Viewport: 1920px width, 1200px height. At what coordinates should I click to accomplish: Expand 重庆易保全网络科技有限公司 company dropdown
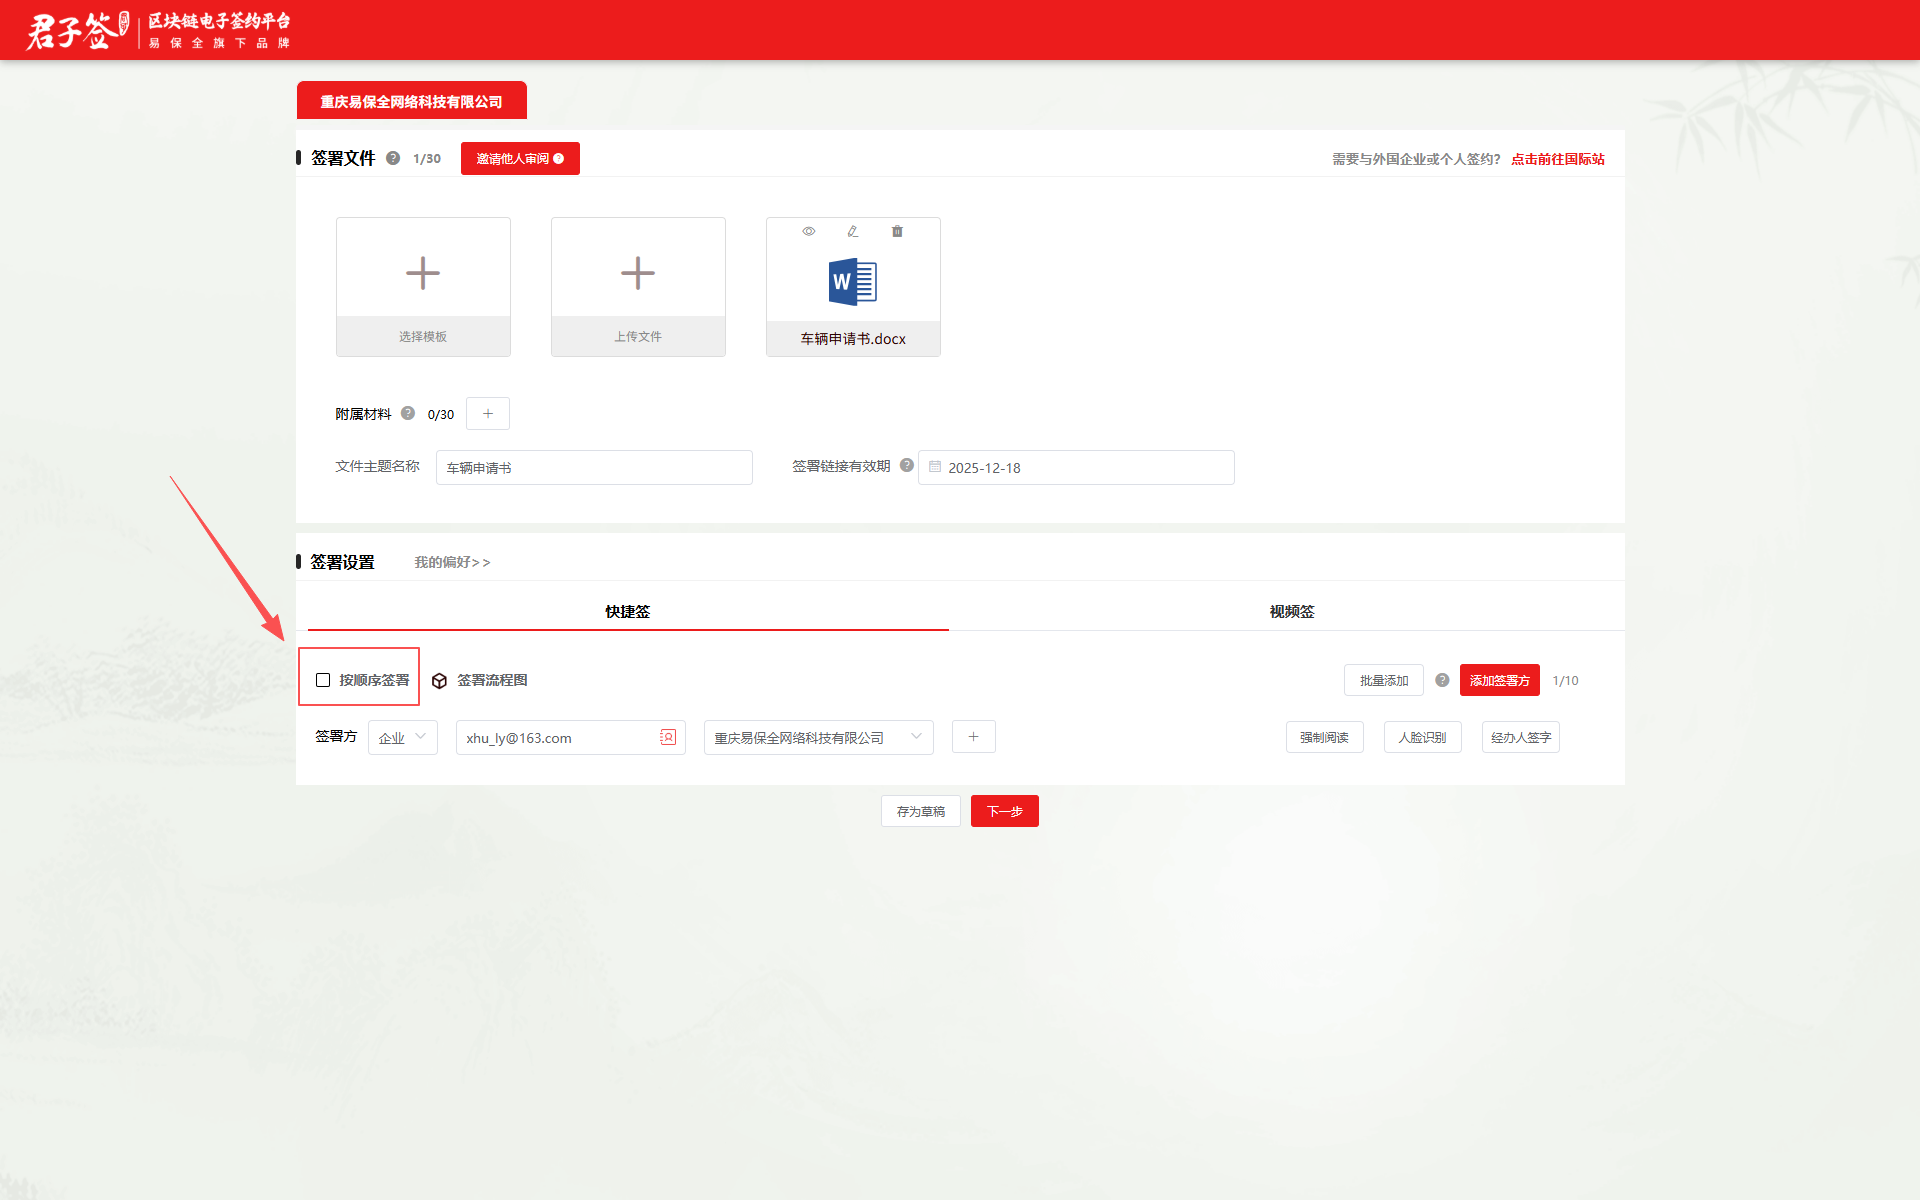[818, 737]
